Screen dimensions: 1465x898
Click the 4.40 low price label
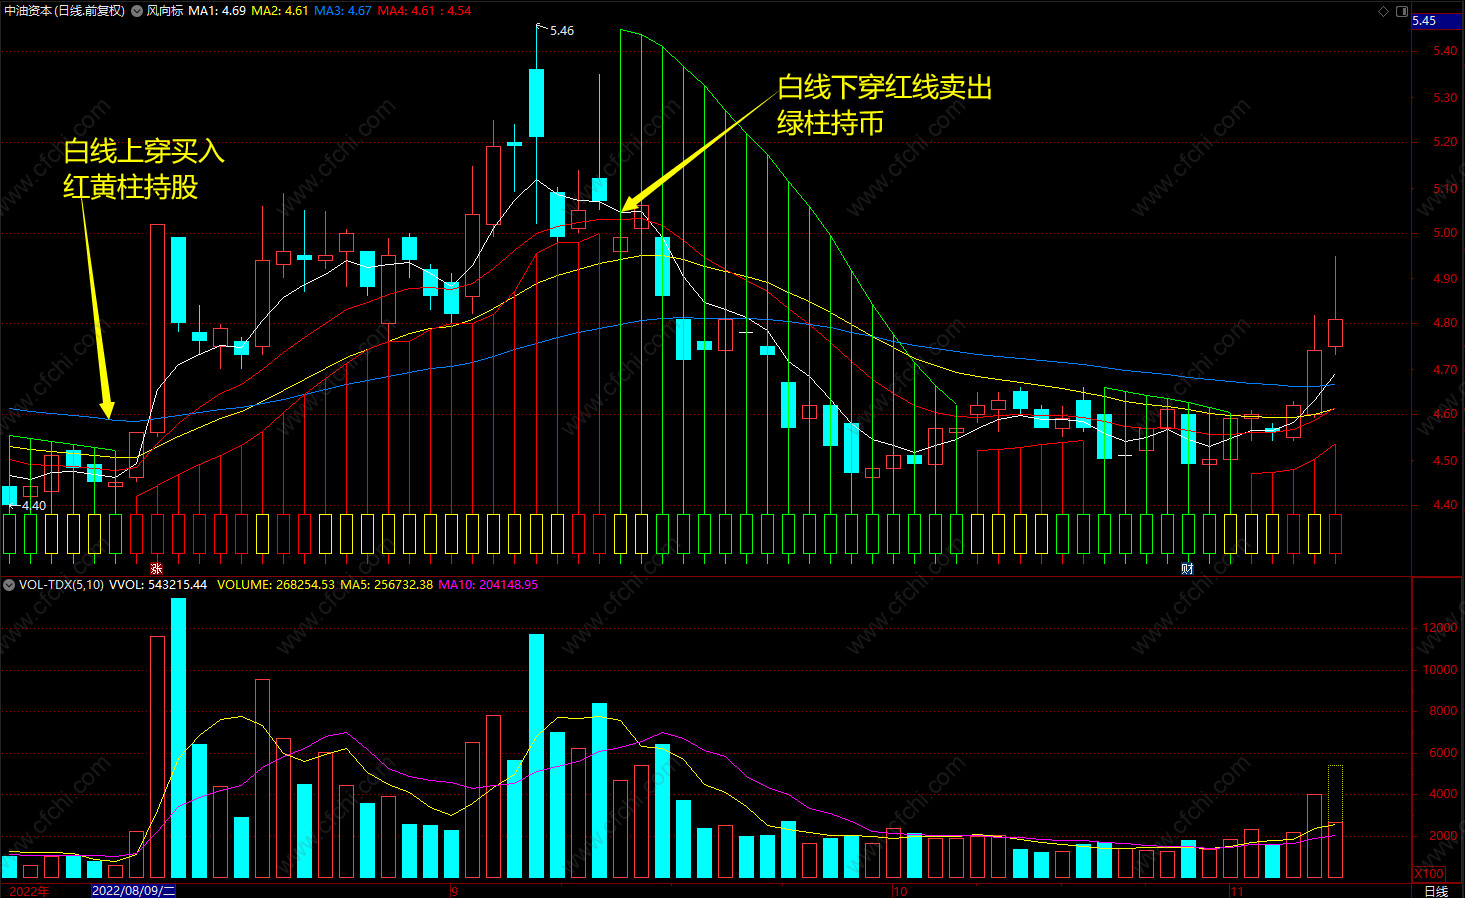[34, 506]
